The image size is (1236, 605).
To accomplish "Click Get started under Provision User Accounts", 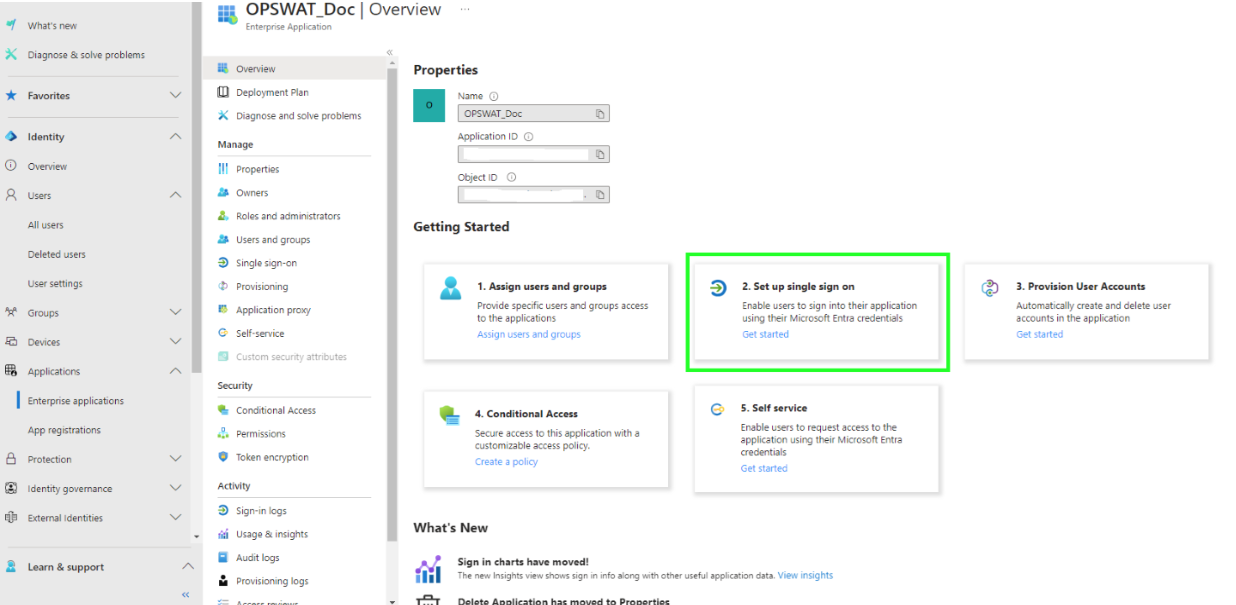I will point(1040,334).
